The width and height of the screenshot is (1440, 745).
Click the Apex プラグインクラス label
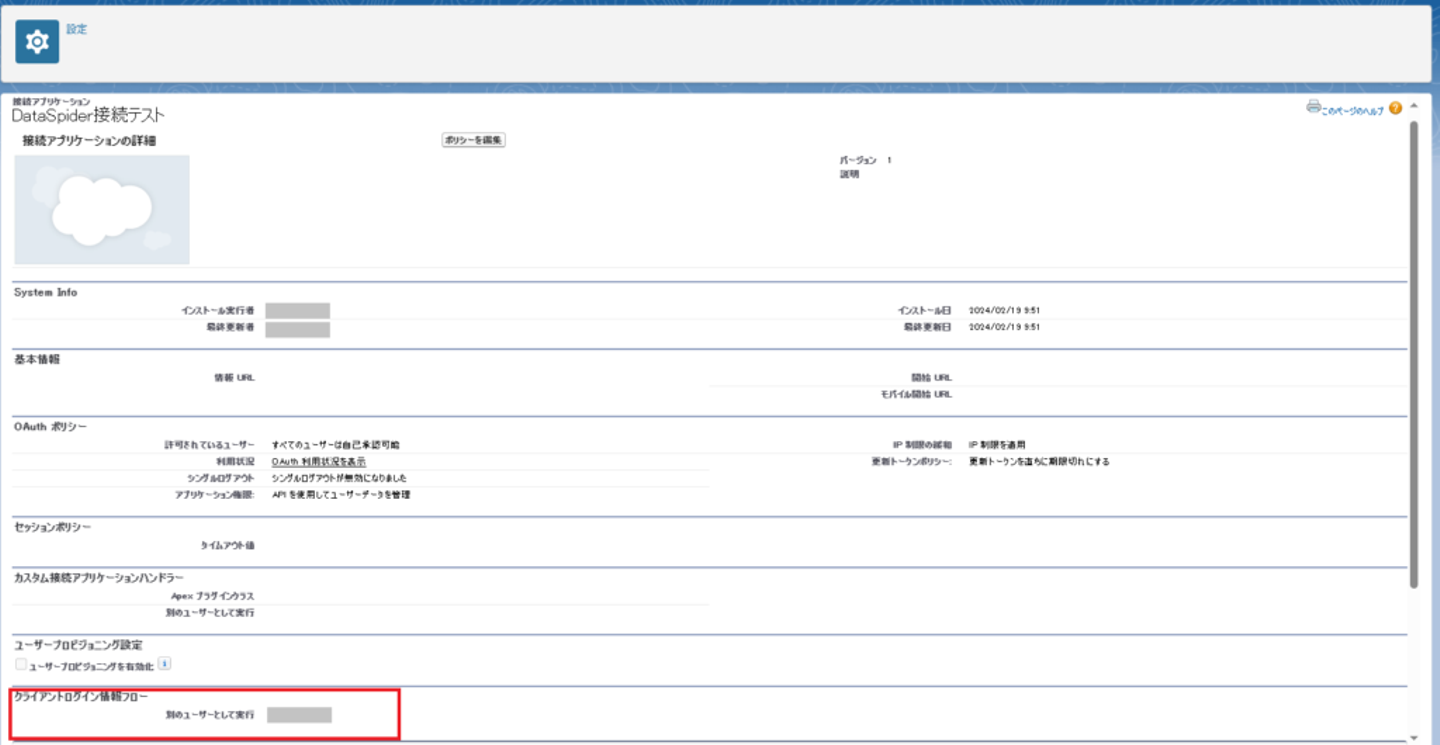[x=213, y=596]
